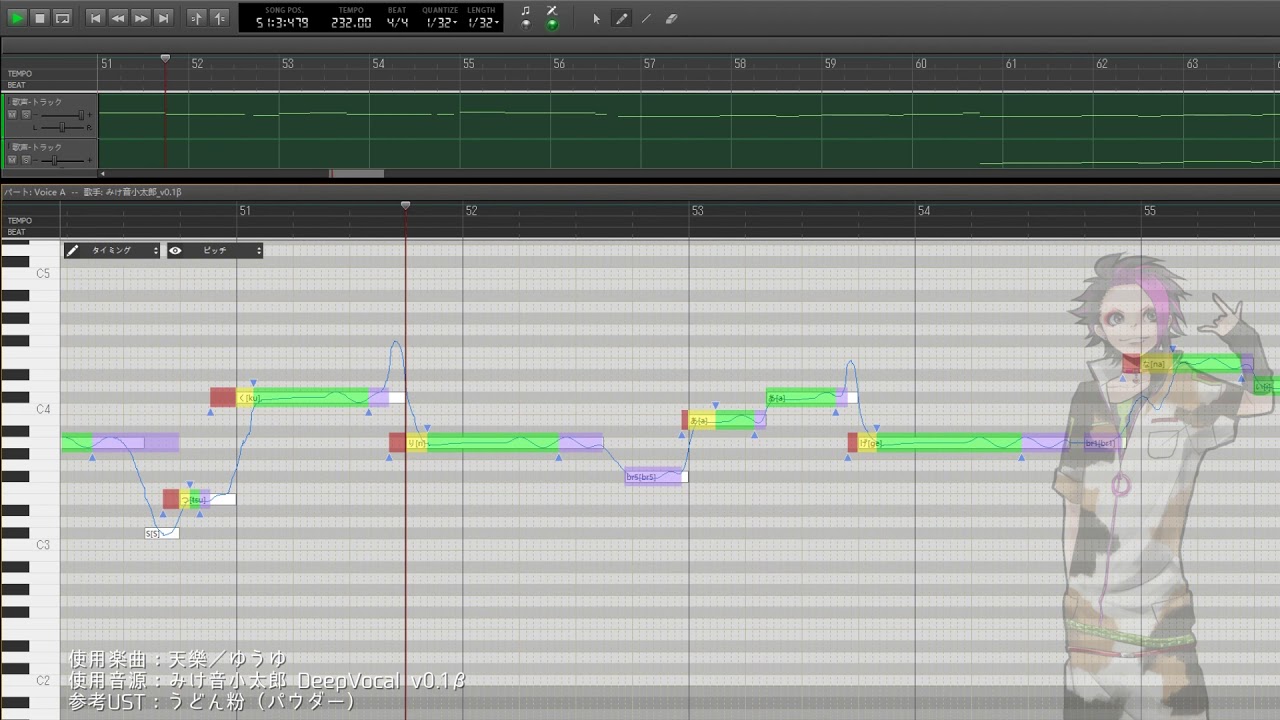Click the playhead marker in piano roll ruler
This screenshot has width=1280, height=720.
pyautogui.click(x=405, y=205)
